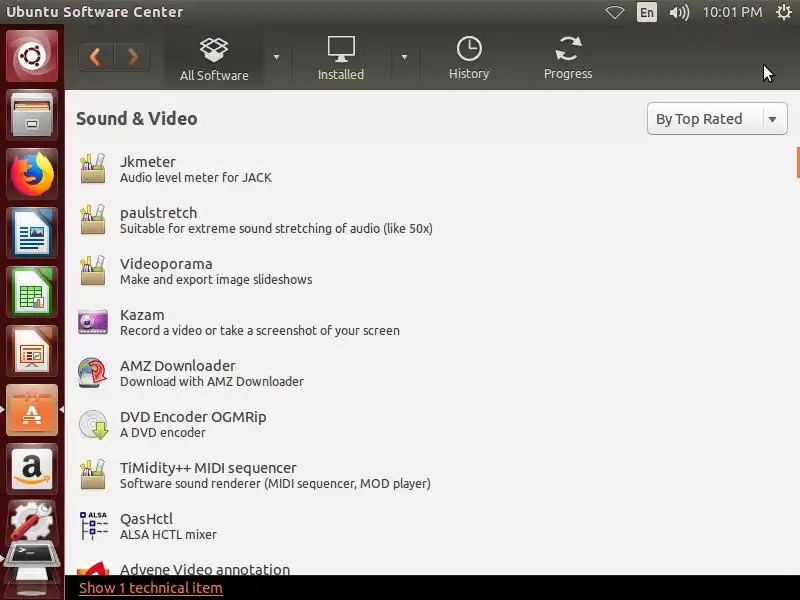Open the network indicator in the top panel
800x600 pixels.
(x=615, y=12)
